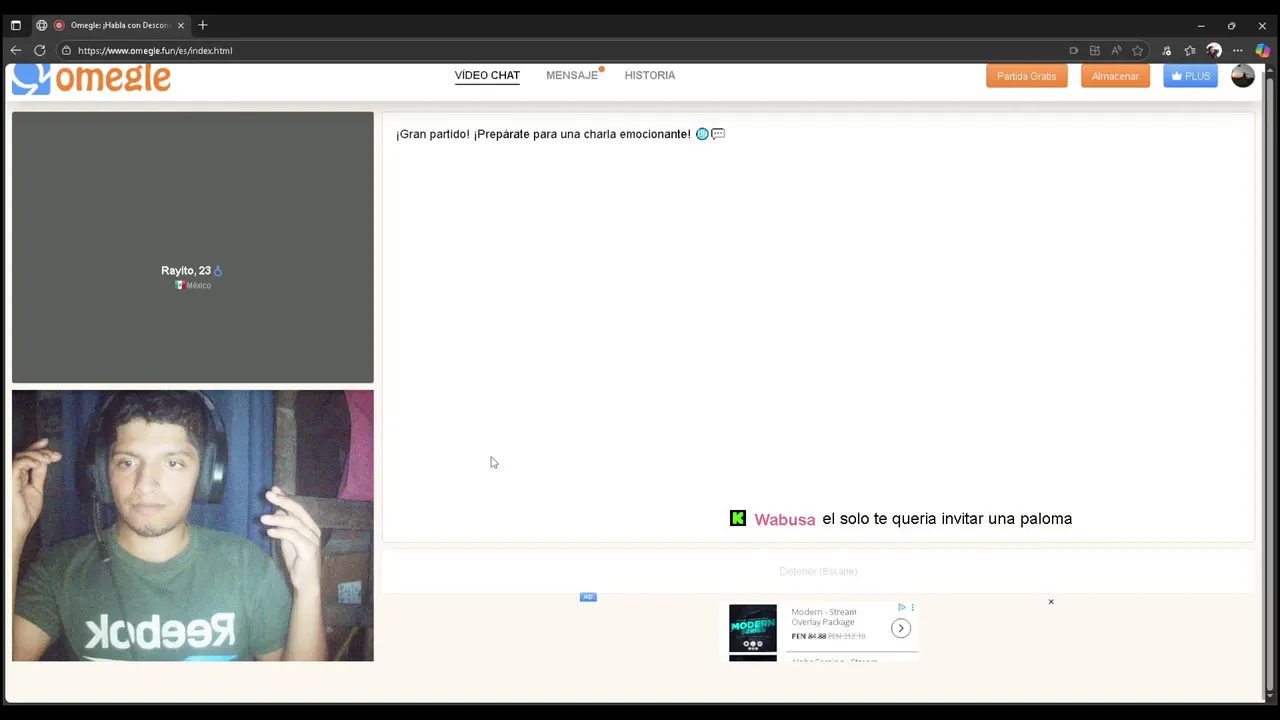Open the VÍDEO CHAT tab

(487, 75)
